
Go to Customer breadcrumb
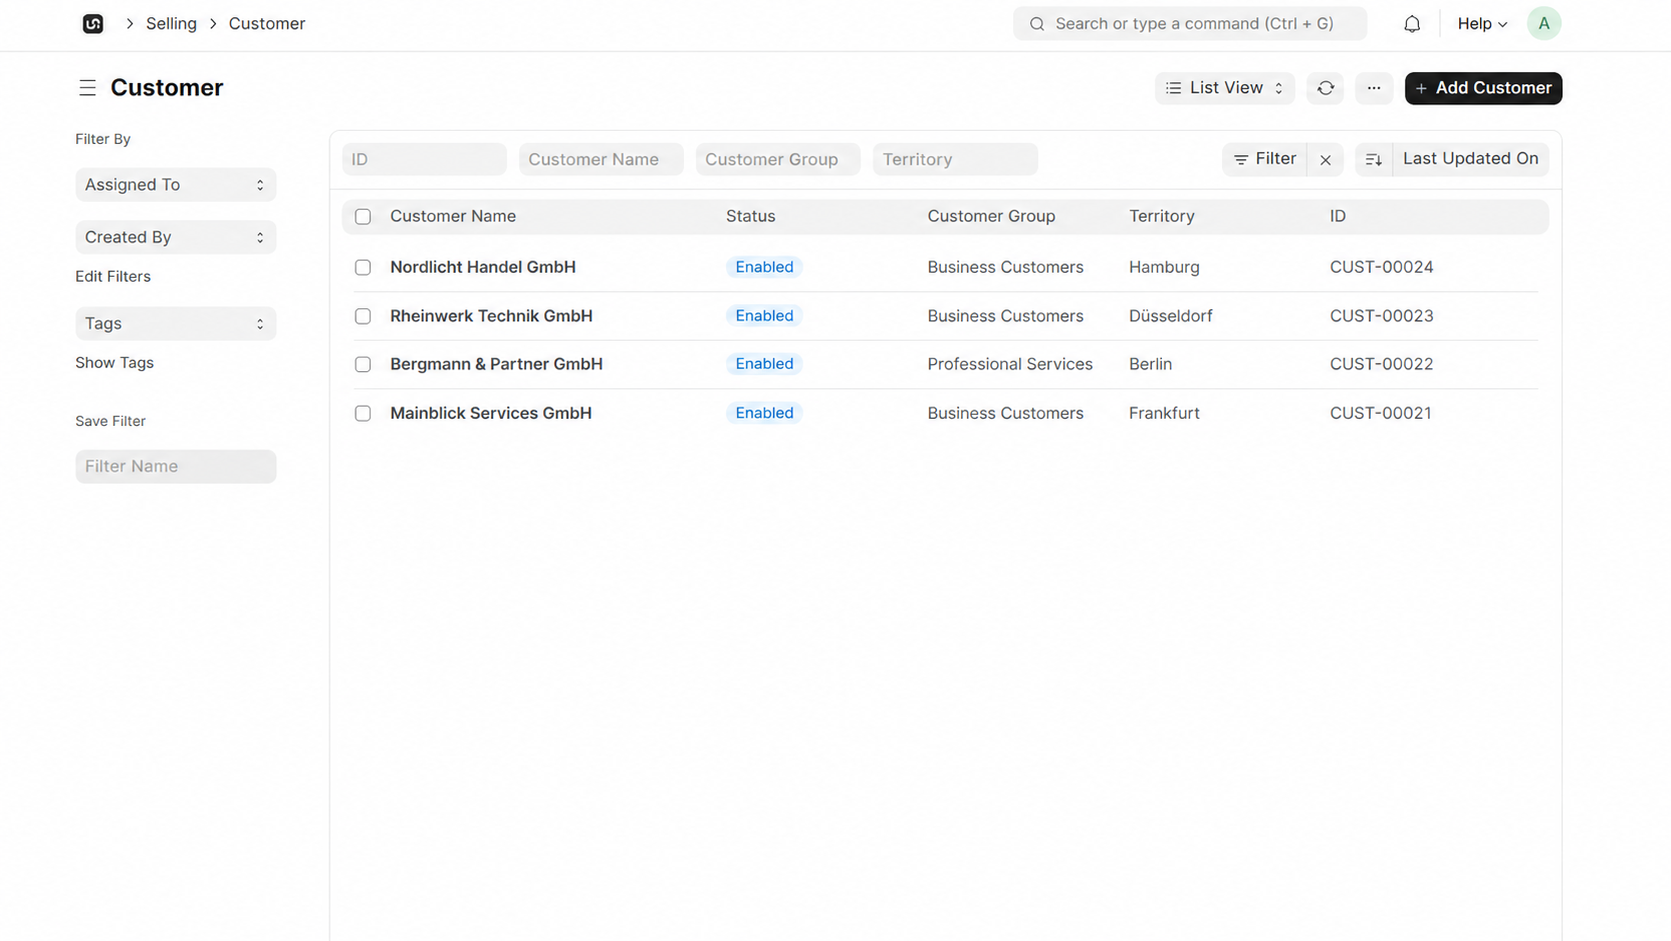(267, 24)
